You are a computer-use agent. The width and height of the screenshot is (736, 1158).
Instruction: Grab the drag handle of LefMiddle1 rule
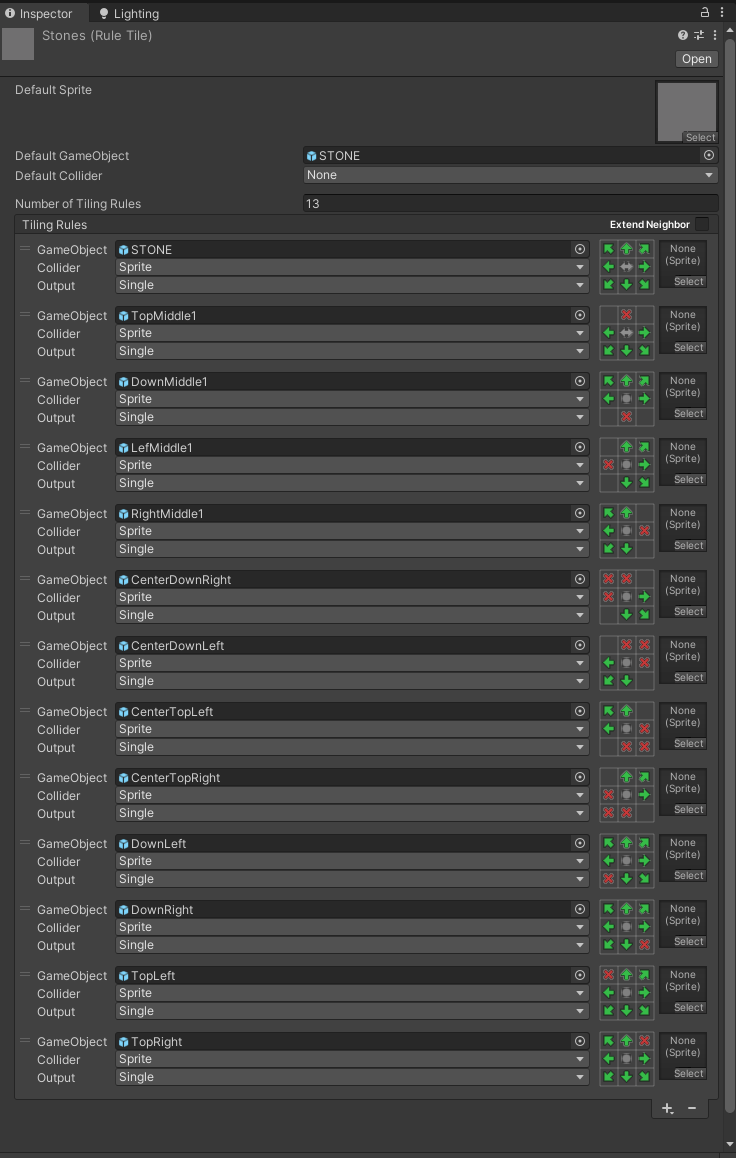(24, 447)
